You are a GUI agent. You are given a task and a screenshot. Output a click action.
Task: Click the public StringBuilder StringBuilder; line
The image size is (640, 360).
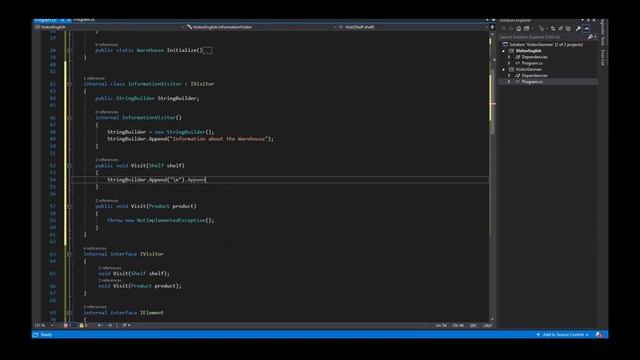(x=147, y=98)
